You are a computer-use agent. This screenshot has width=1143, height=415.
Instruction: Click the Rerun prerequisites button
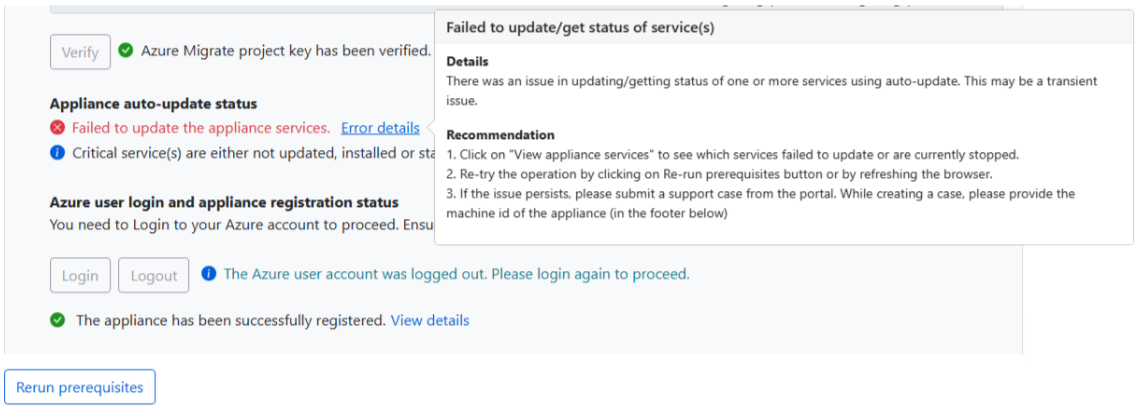point(80,387)
